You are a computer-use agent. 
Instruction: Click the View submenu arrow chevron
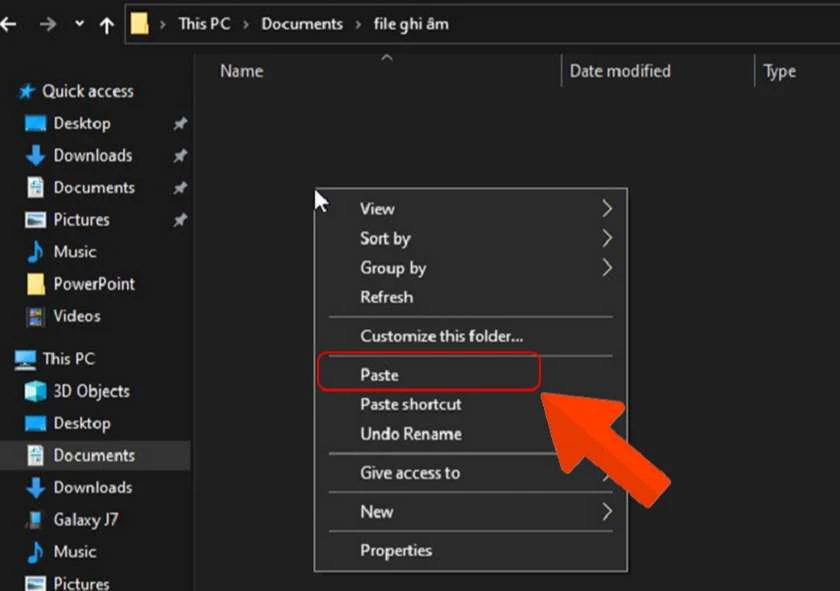coord(606,208)
